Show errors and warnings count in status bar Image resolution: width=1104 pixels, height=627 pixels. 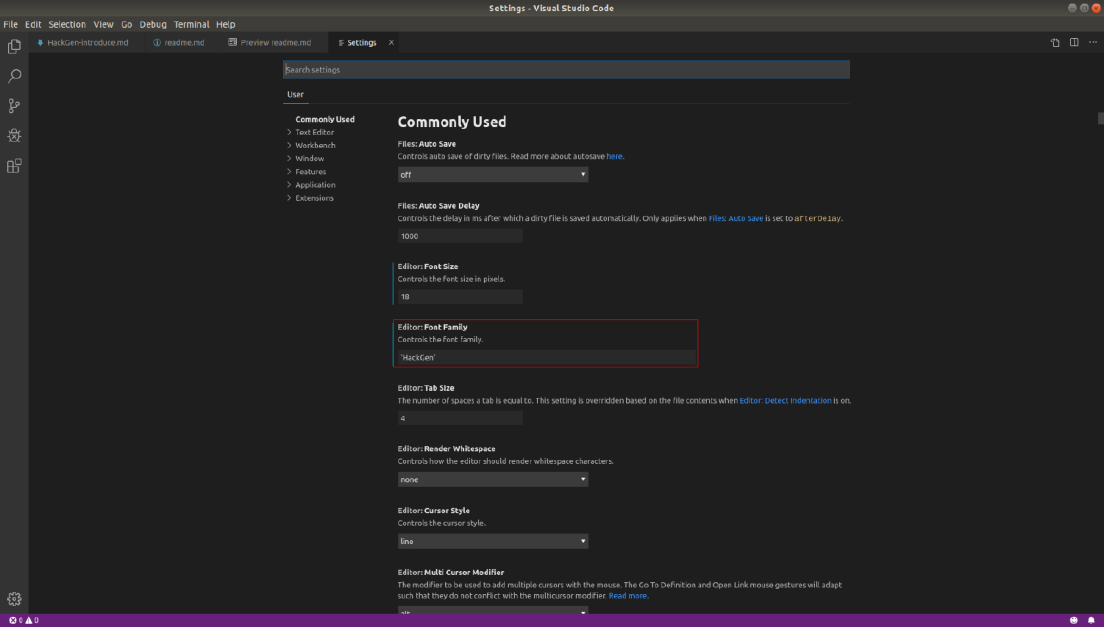point(24,621)
